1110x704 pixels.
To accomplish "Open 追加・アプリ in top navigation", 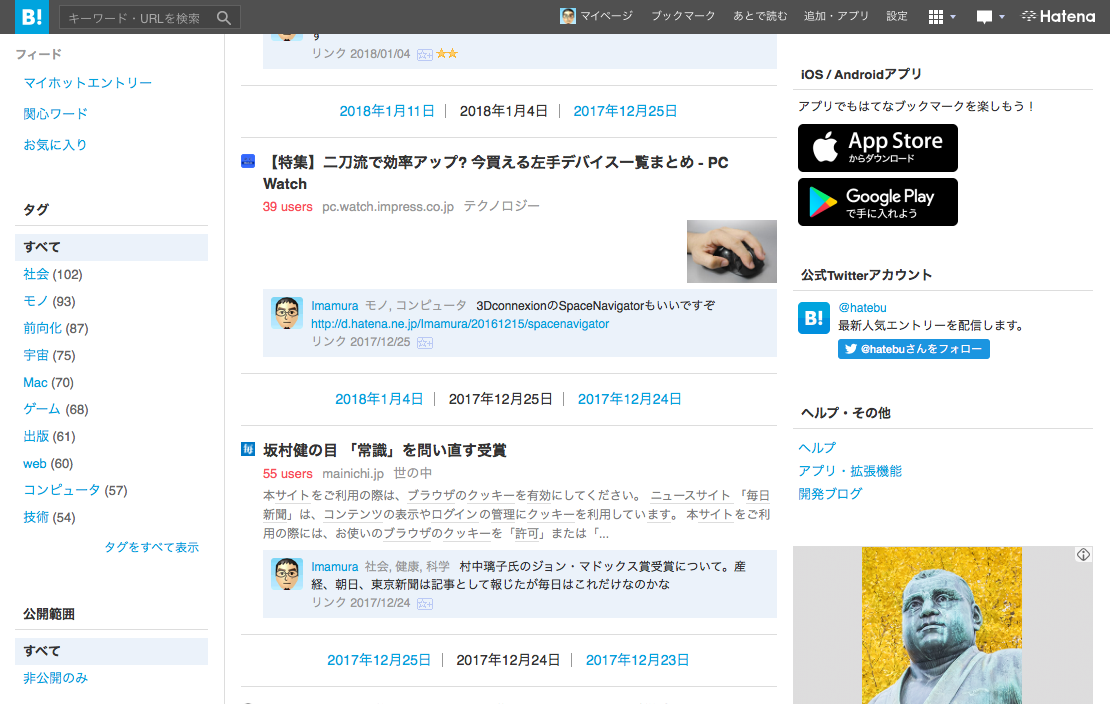I will pyautogui.click(x=836, y=16).
